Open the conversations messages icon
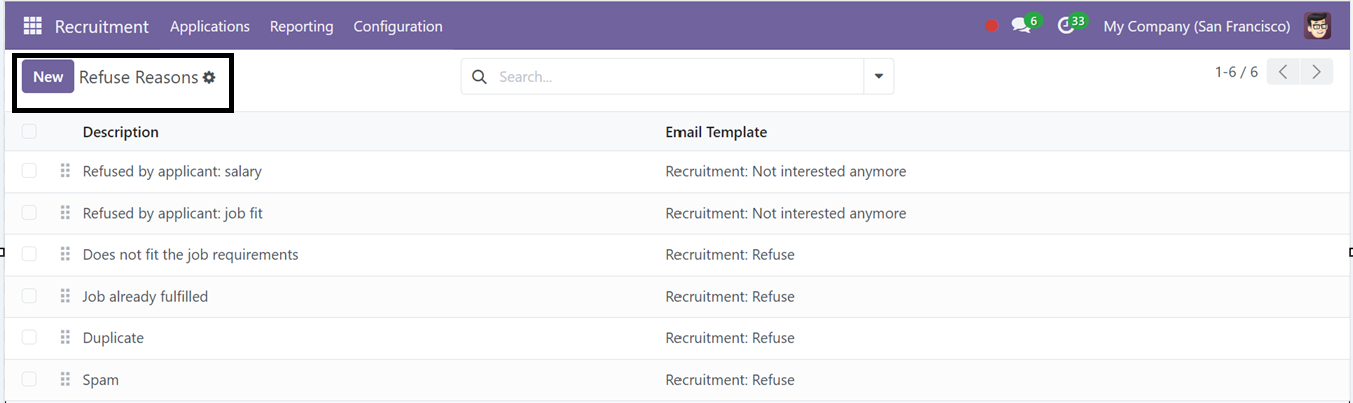 tap(1020, 26)
